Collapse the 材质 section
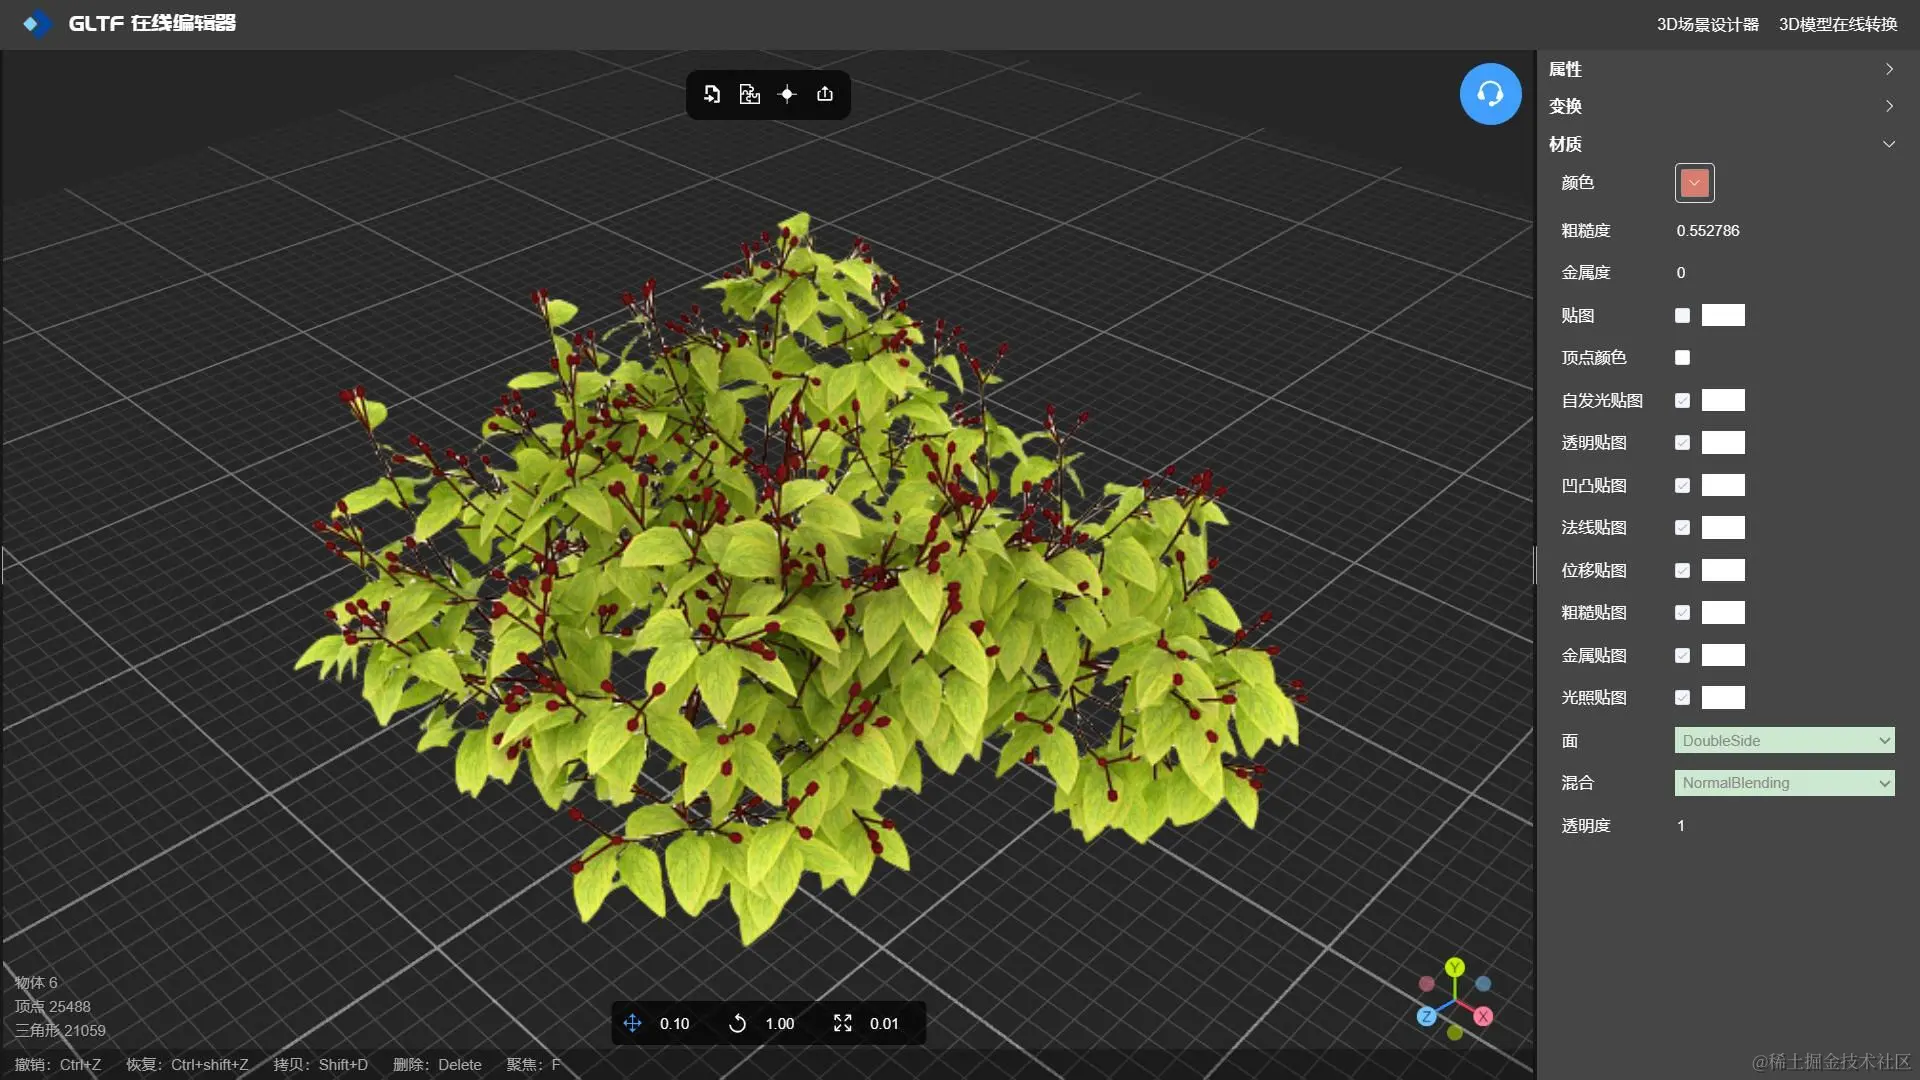Screen dimensions: 1920x1080 point(1720,144)
